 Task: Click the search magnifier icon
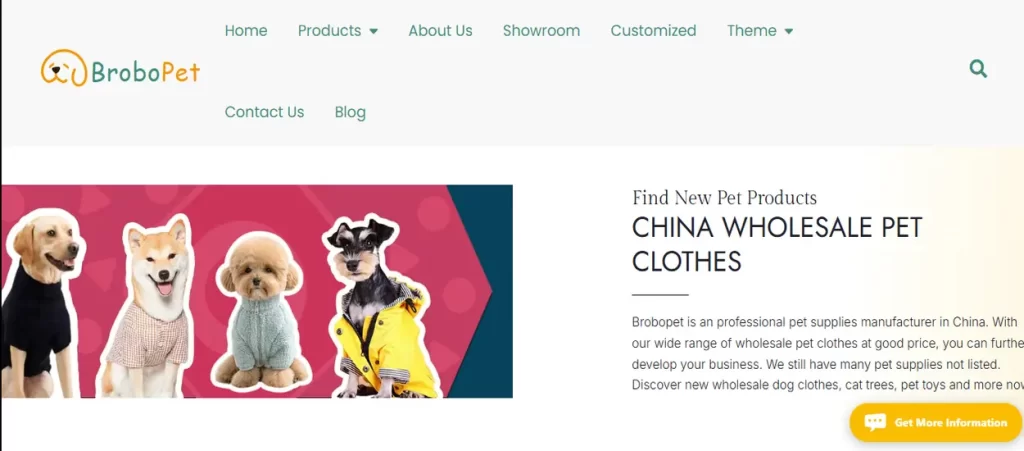(978, 69)
